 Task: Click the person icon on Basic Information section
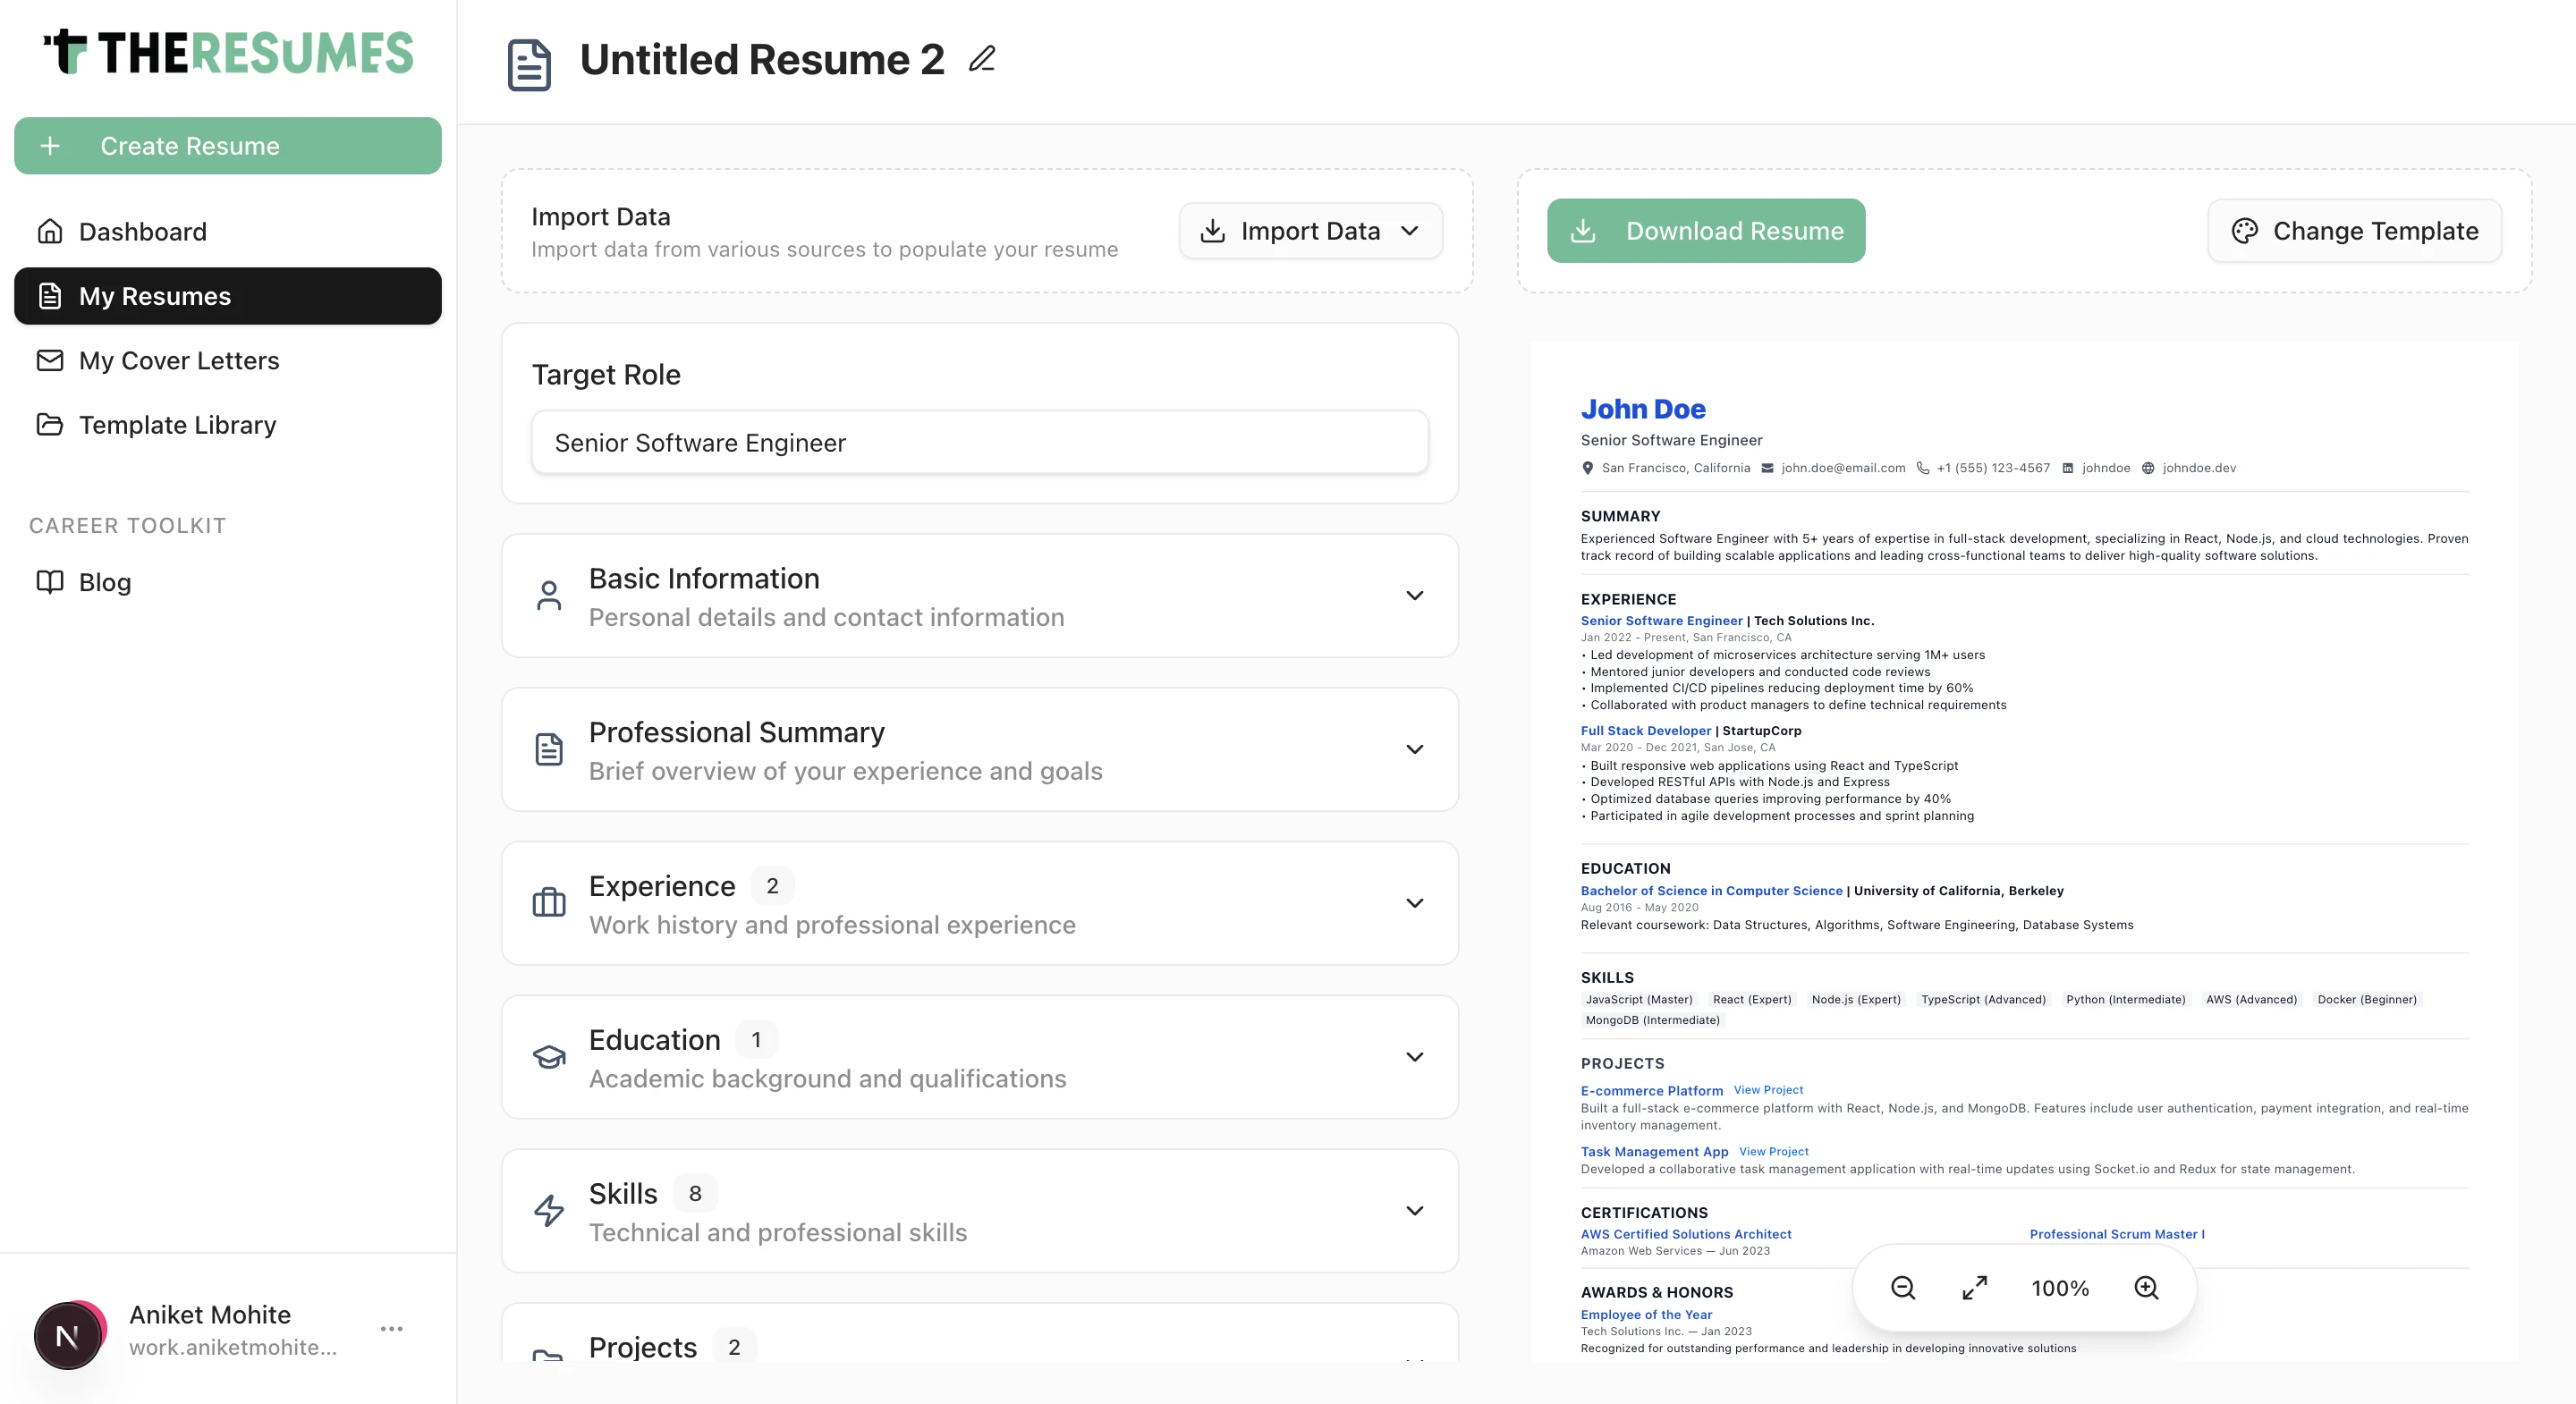tap(549, 595)
